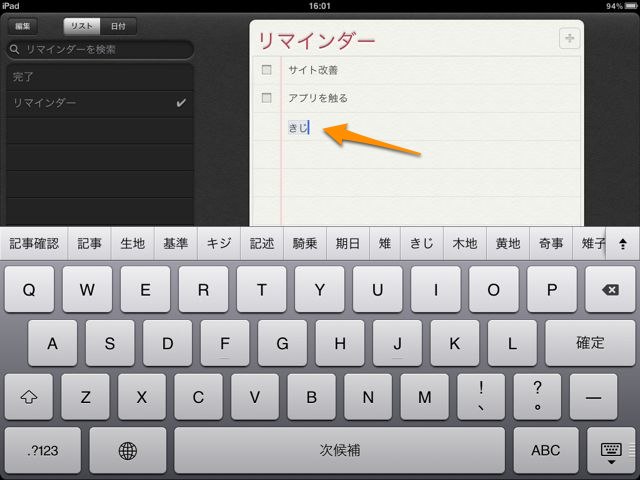Tap the backspace delete key
Image resolution: width=640 pixels, height=480 pixels.
pyautogui.click(x=610, y=290)
